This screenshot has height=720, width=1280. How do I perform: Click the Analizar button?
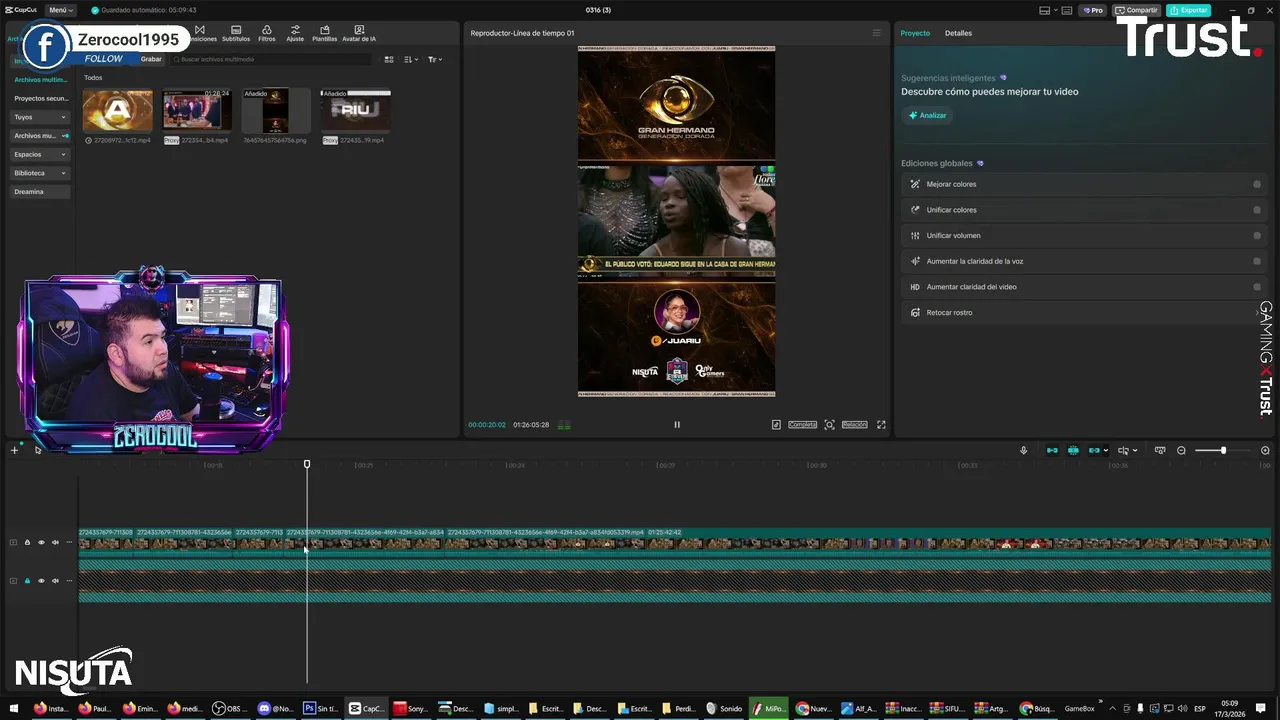(x=927, y=115)
